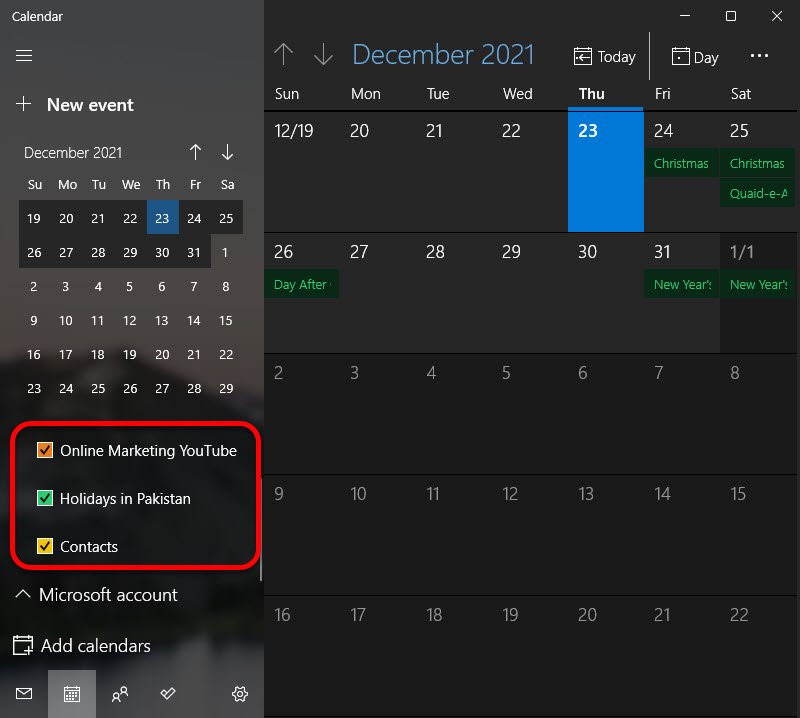Click the main calendar previous-month up arrow
Screen dimensions: 800x718
click(x=284, y=55)
